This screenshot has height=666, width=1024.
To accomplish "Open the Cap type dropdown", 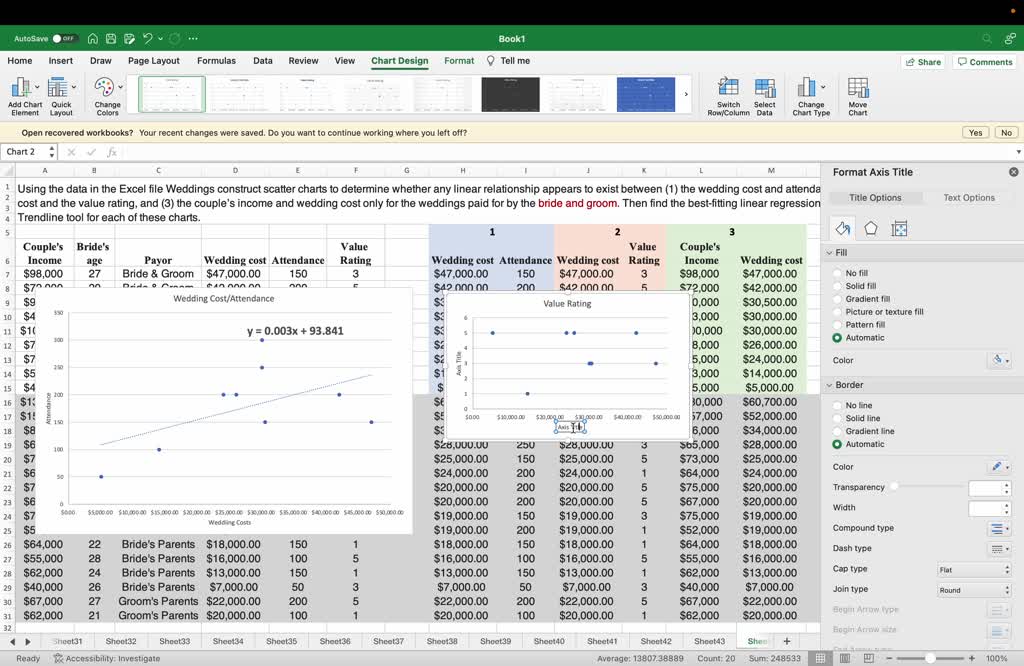I will click(x=973, y=568).
